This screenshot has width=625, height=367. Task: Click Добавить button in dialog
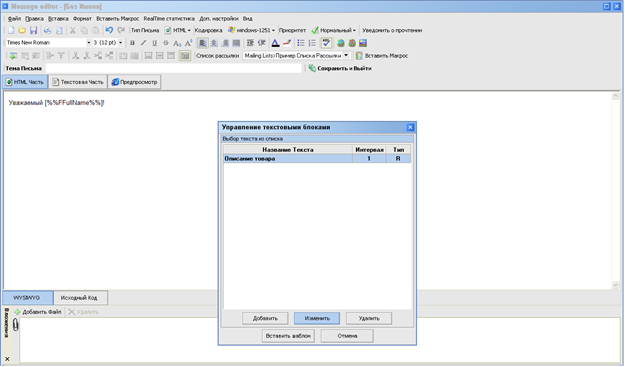pyautogui.click(x=265, y=318)
